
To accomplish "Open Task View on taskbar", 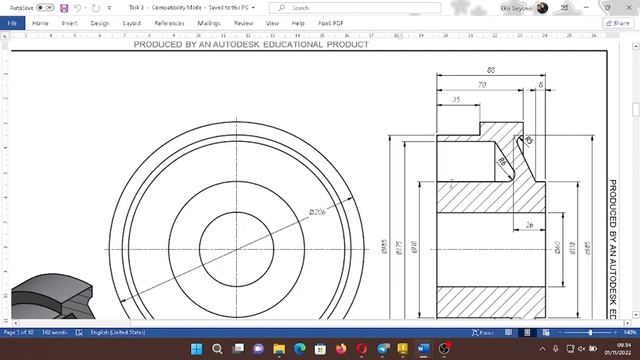I will (x=238, y=349).
